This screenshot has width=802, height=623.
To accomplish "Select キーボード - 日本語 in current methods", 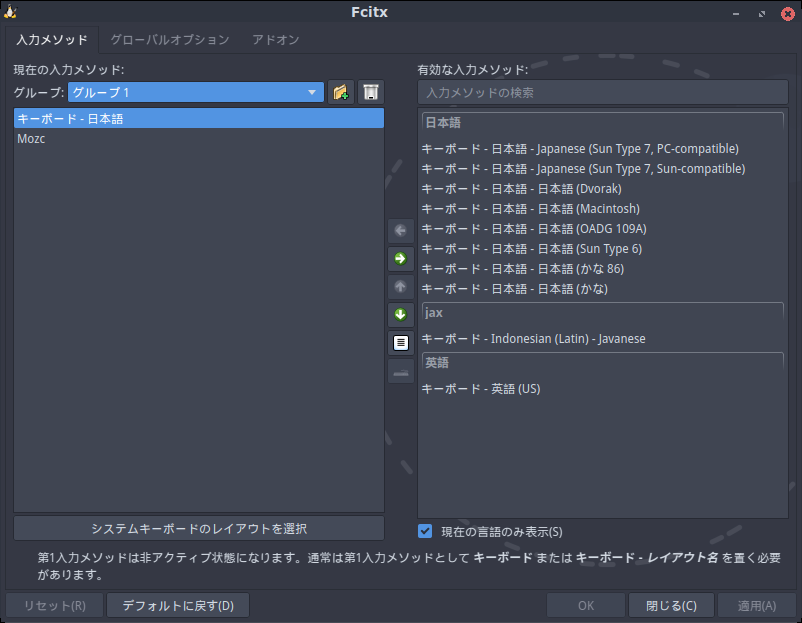I will (x=199, y=119).
